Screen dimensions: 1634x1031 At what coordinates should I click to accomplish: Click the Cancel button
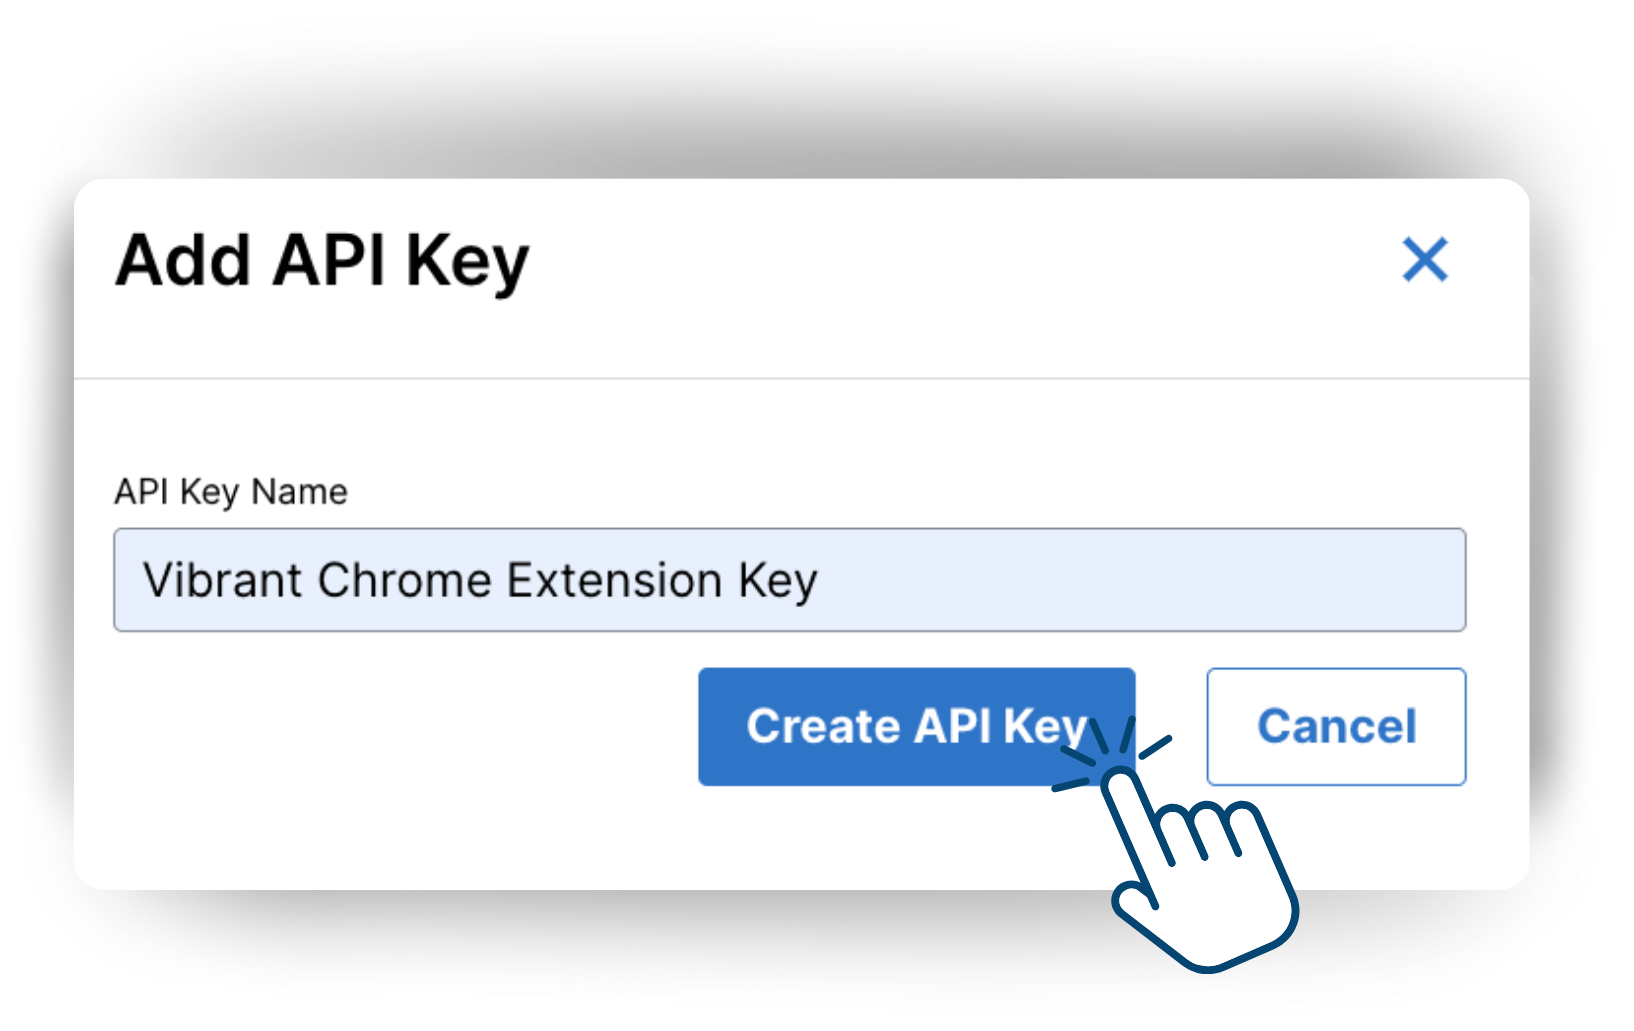click(1336, 726)
